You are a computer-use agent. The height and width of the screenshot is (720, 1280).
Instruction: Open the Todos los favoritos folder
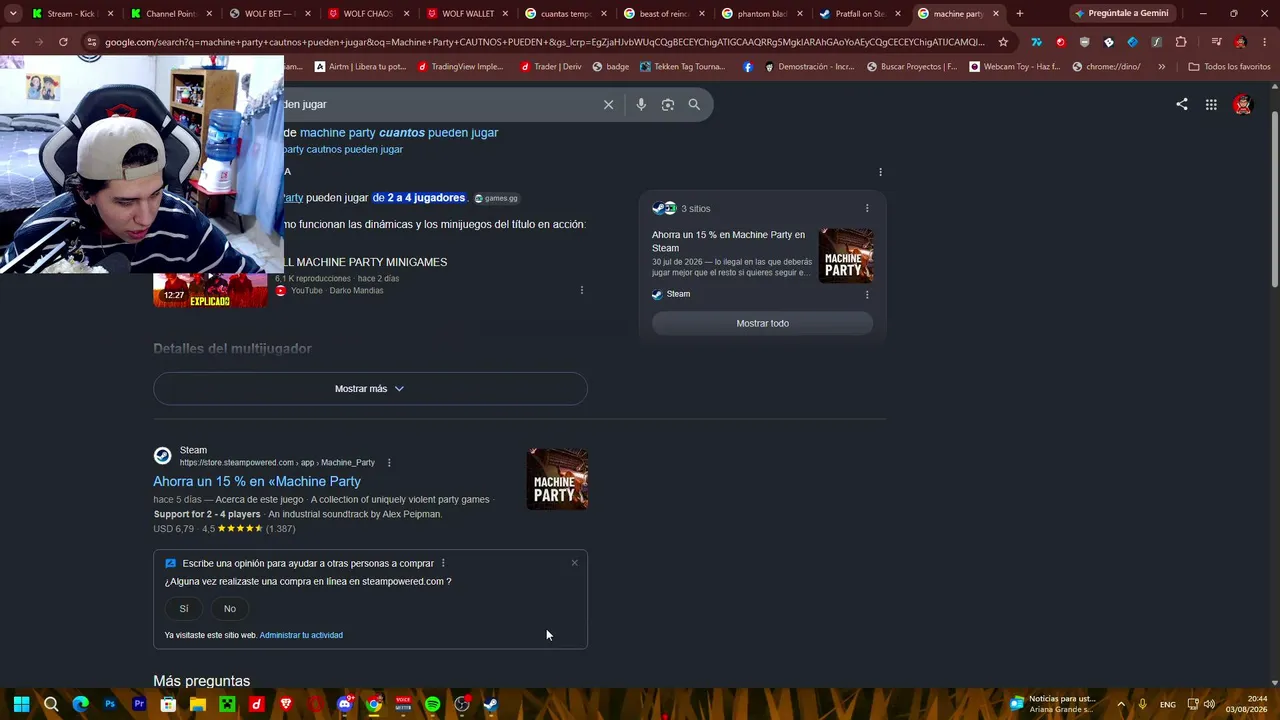pos(1229,67)
